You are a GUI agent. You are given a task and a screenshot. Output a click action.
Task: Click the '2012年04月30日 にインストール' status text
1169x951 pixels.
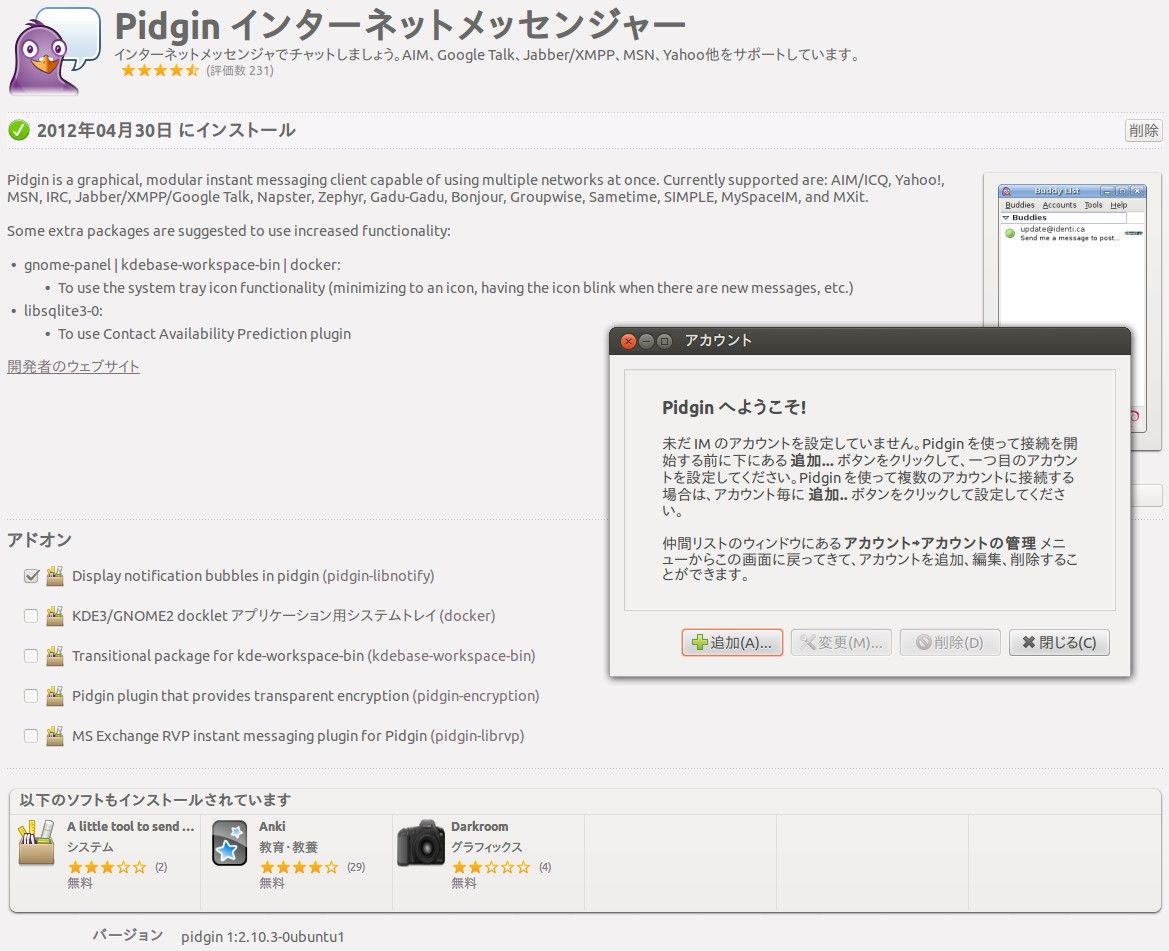tap(166, 130)
